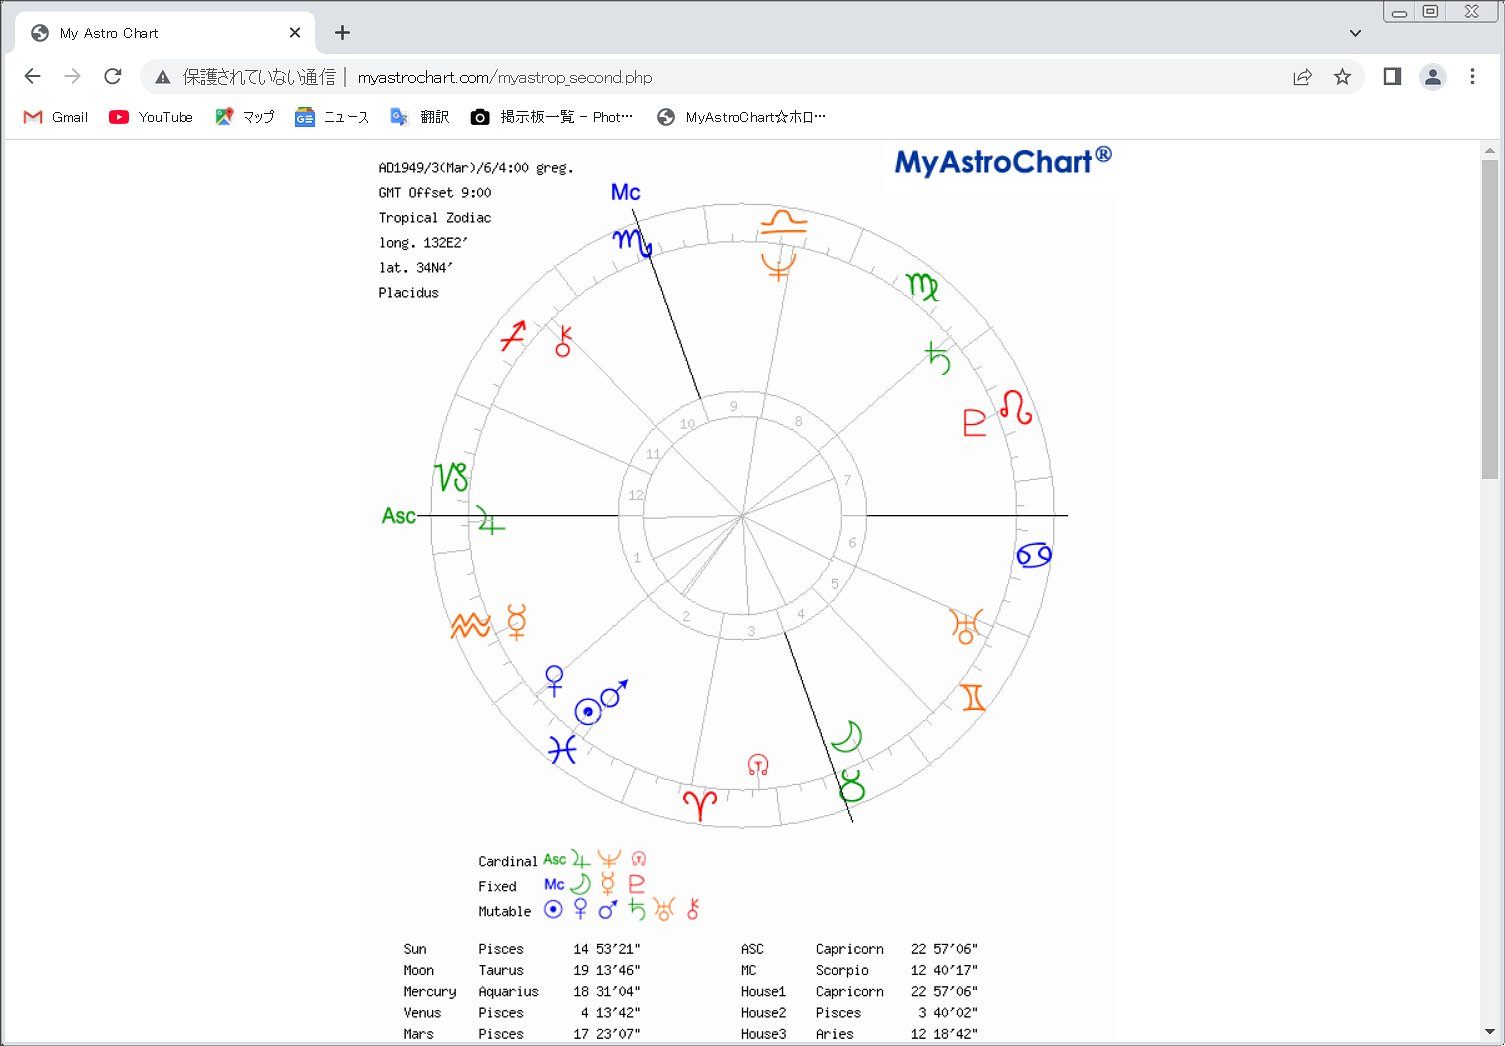
Task: Open the YouTube bookmark
Action: pyautogui.click(x=151, y=117)
